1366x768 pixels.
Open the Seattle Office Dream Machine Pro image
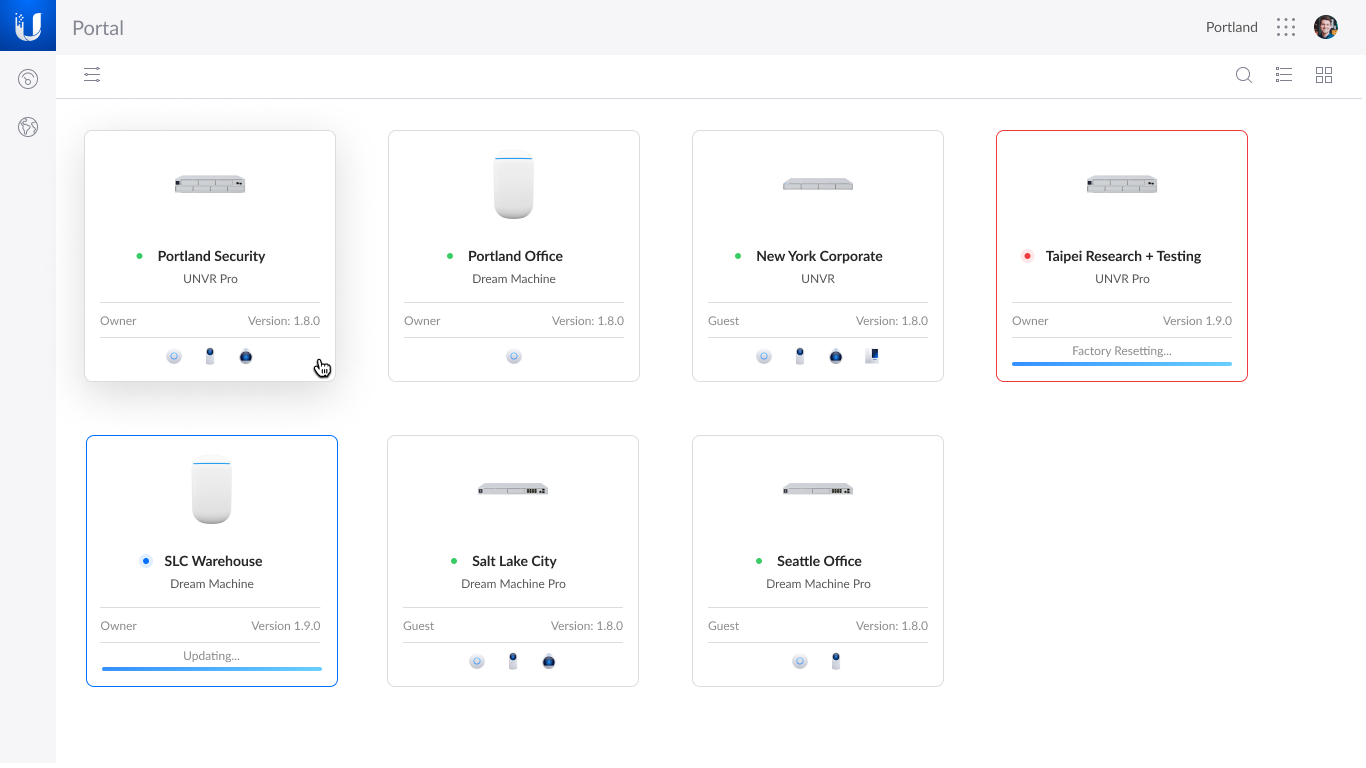tap(818, 489)
